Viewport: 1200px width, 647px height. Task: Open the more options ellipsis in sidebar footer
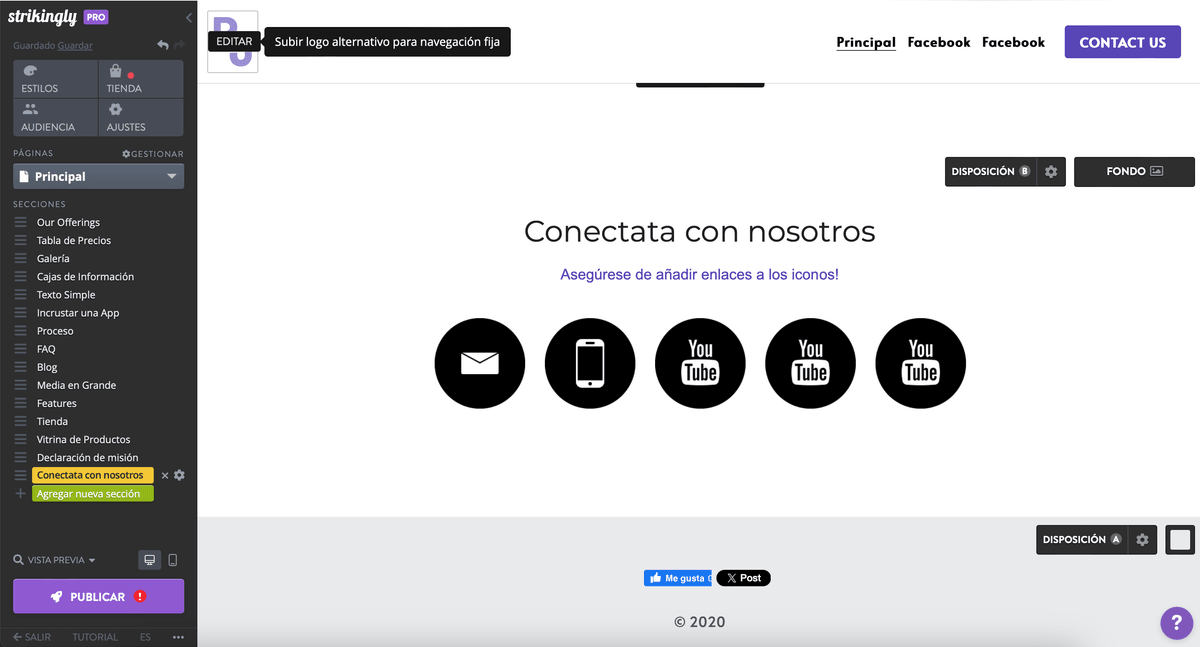[x=178, y=637]
